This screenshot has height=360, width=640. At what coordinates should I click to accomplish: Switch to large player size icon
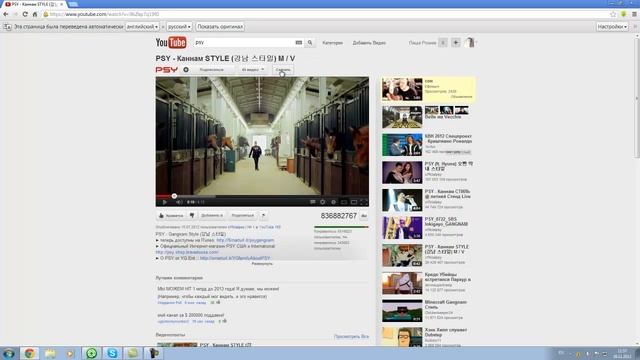(354, 202)
